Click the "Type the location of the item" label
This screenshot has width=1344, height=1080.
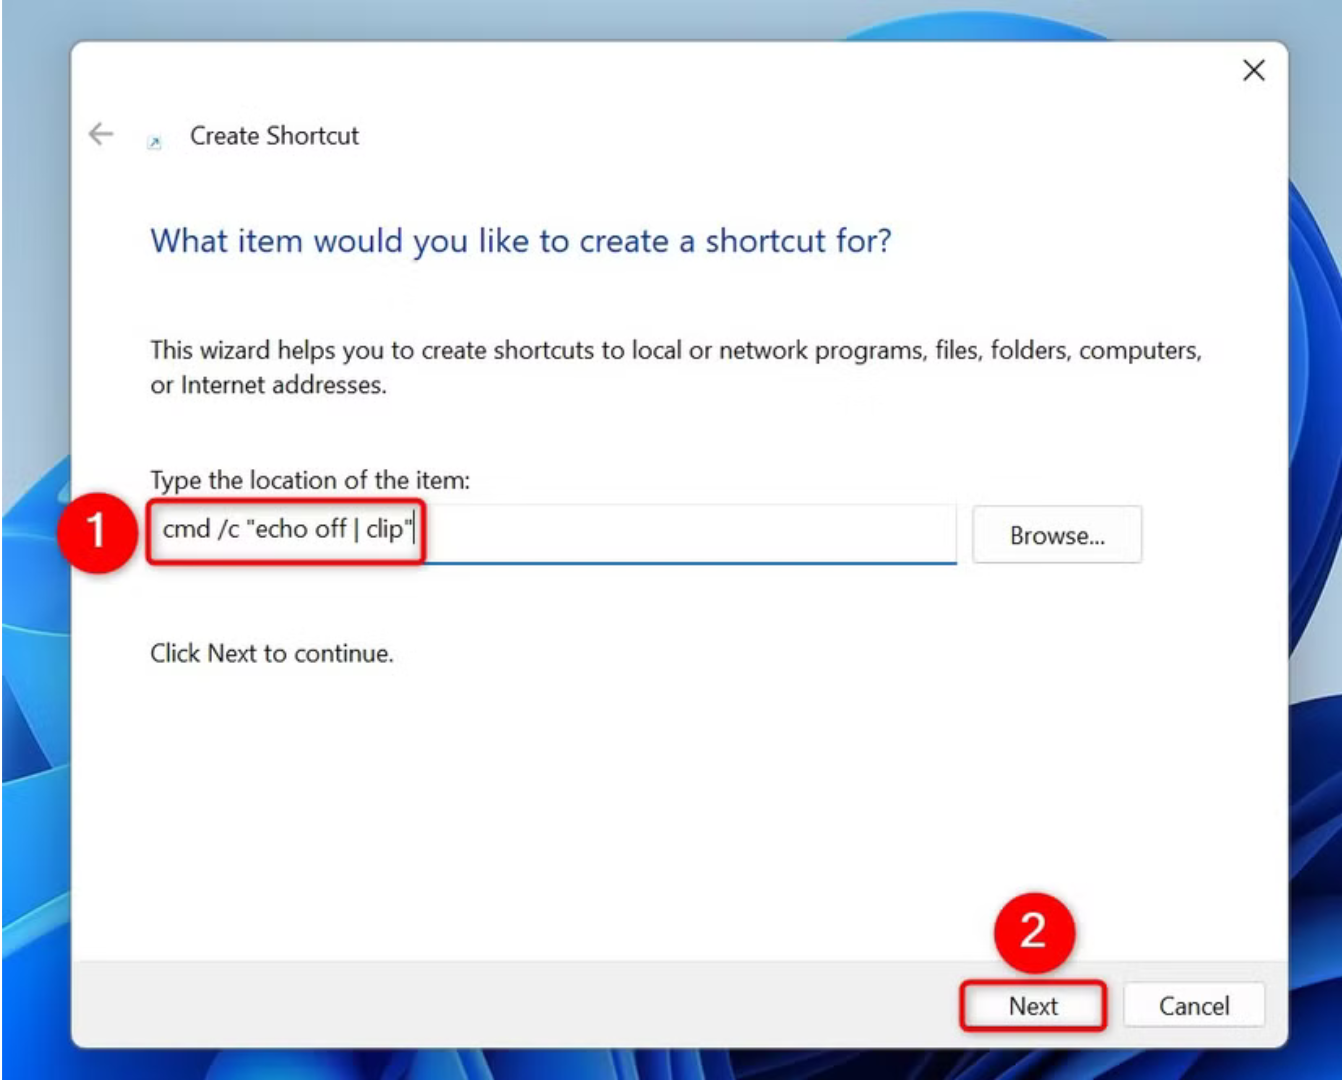310,480
